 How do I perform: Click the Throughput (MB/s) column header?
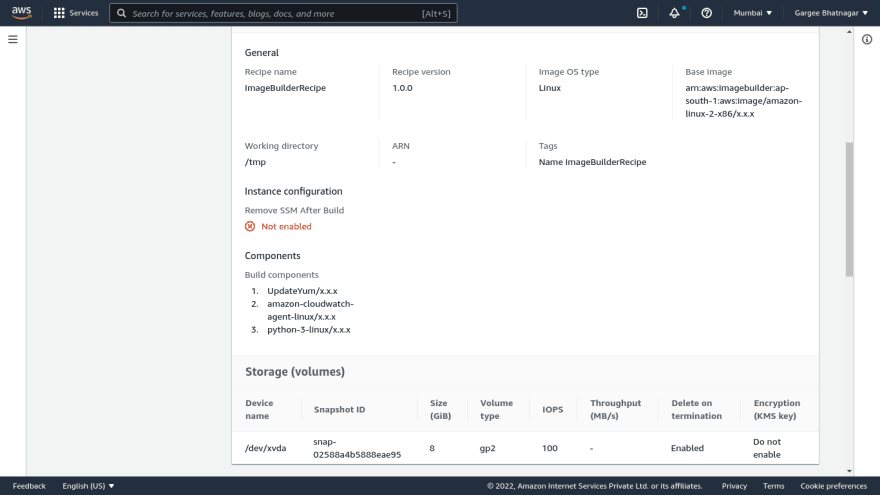coord(615,410)
